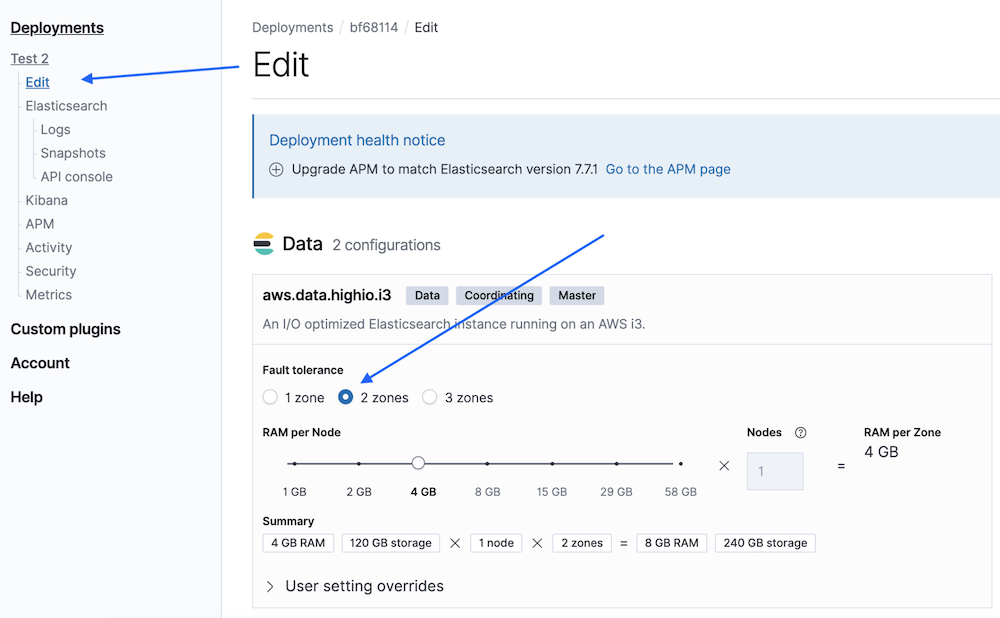Viewport: 1000px width, 618px height.
Task: Open API console under Elasticsearch
Action: click(x=77, y=177)
